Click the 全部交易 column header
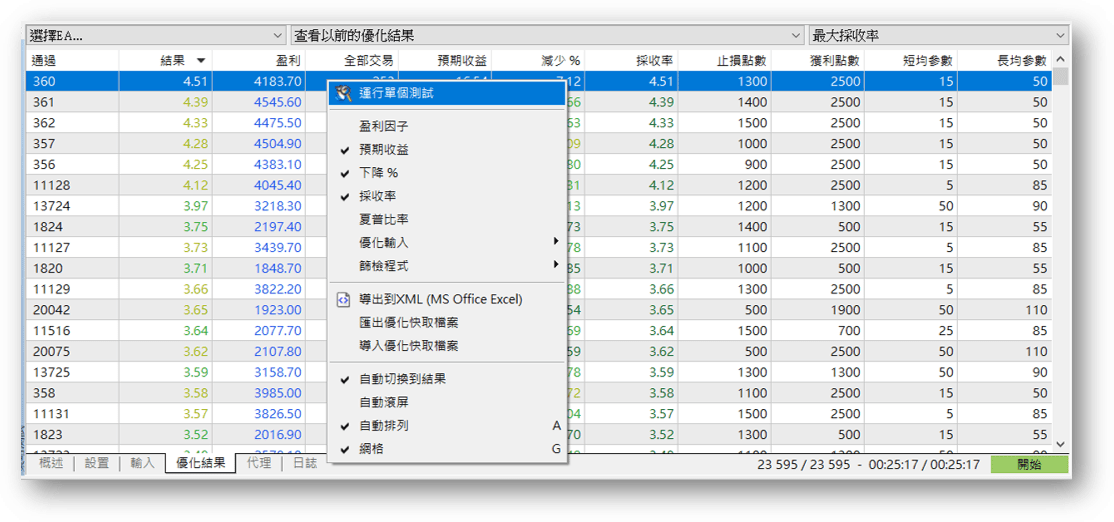 (352, 60)
